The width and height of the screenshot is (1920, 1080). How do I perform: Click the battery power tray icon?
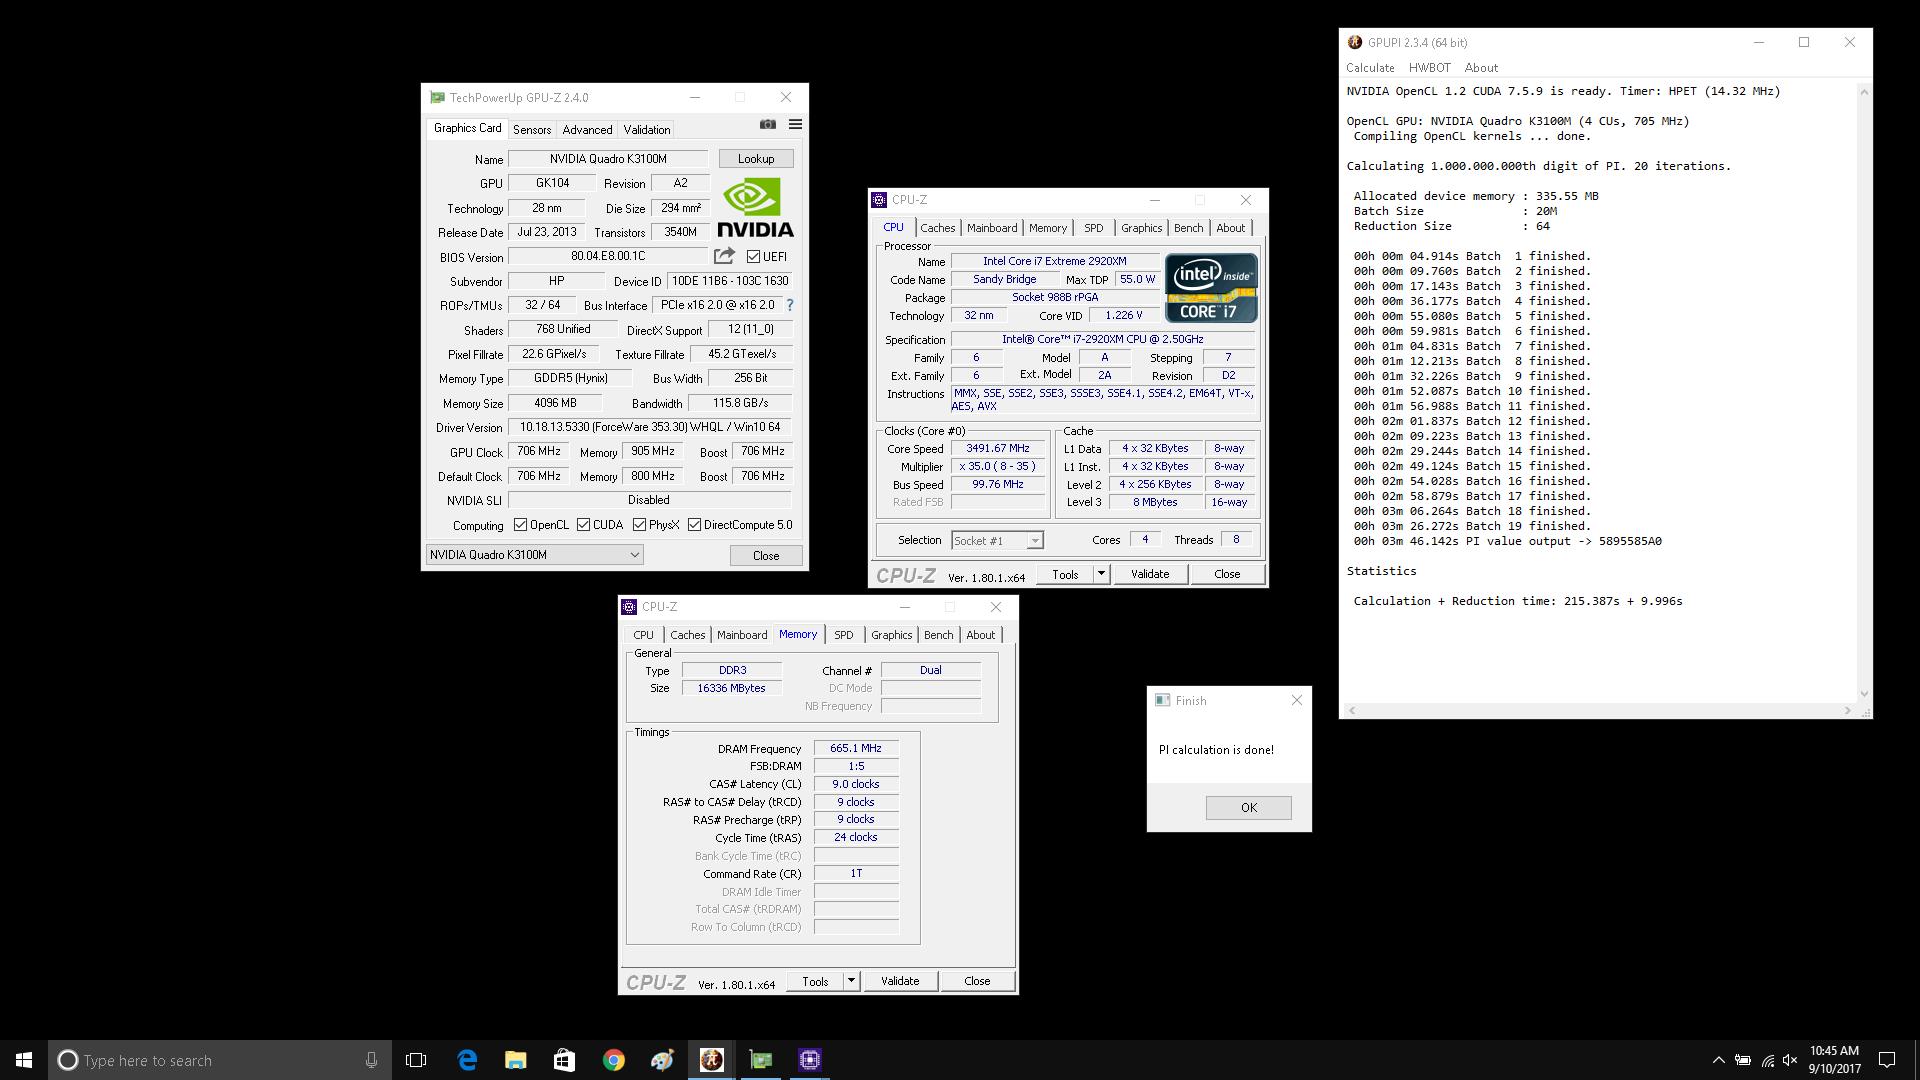tap(1742, 1060)
